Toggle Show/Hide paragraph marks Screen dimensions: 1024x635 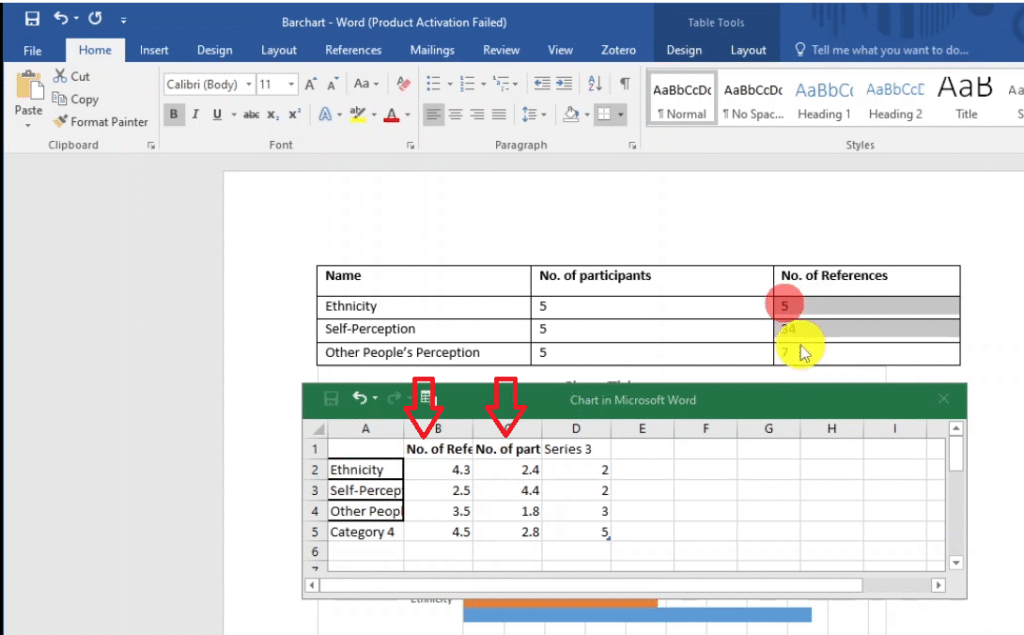[x=625, y=84]
